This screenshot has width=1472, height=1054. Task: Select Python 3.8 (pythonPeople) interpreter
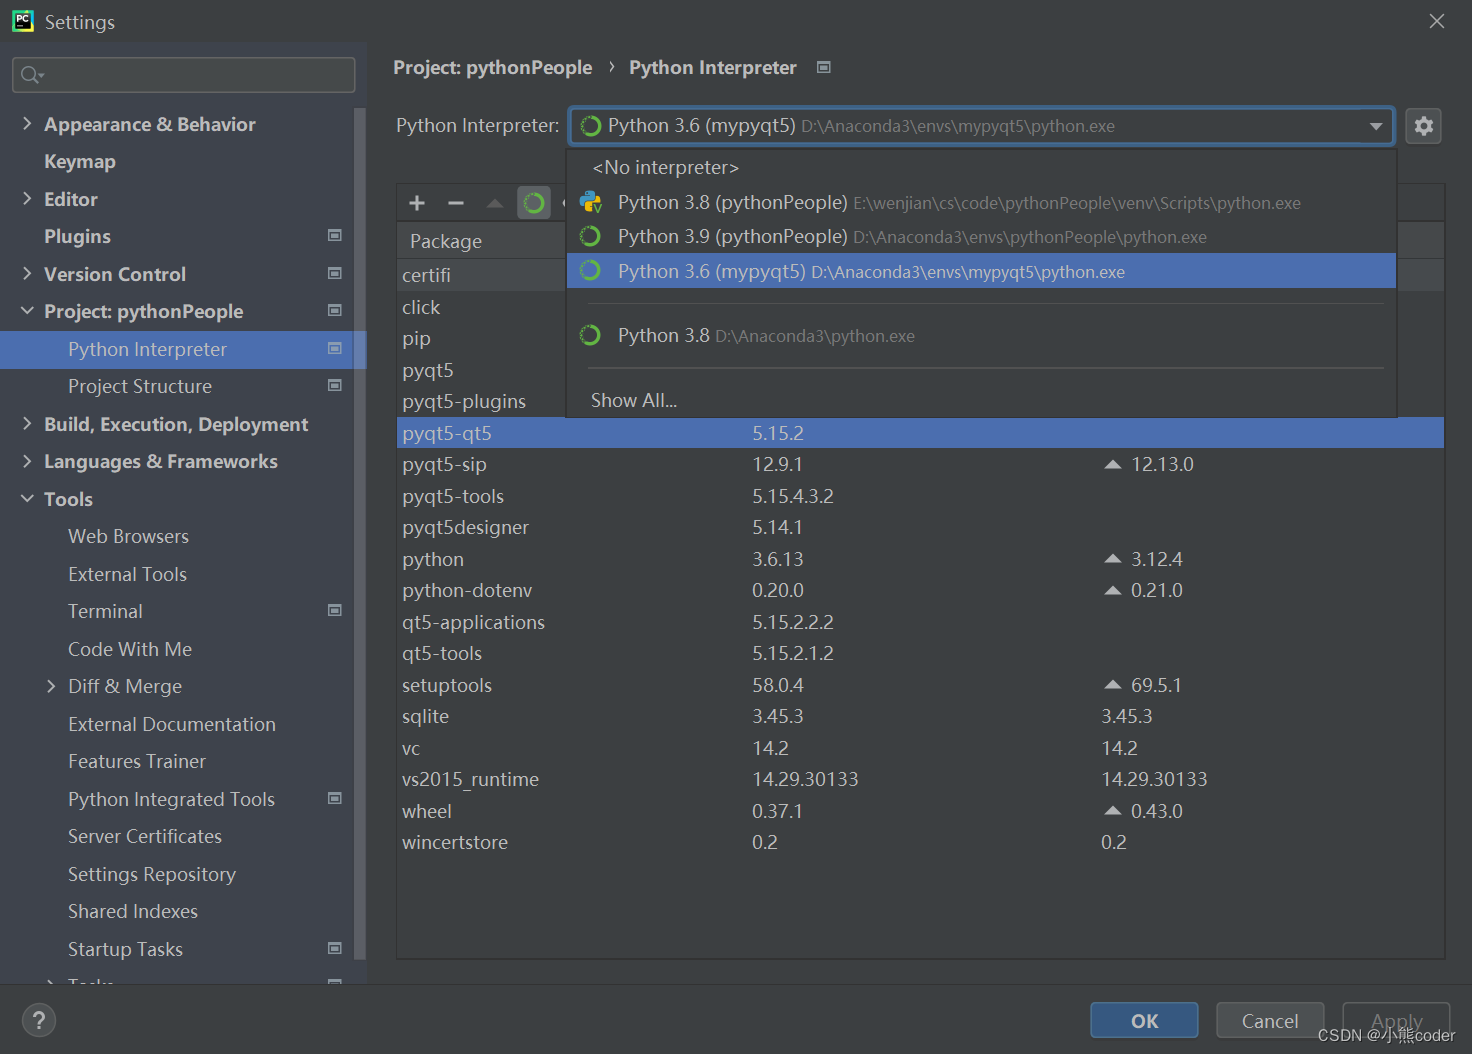point(732,201)
